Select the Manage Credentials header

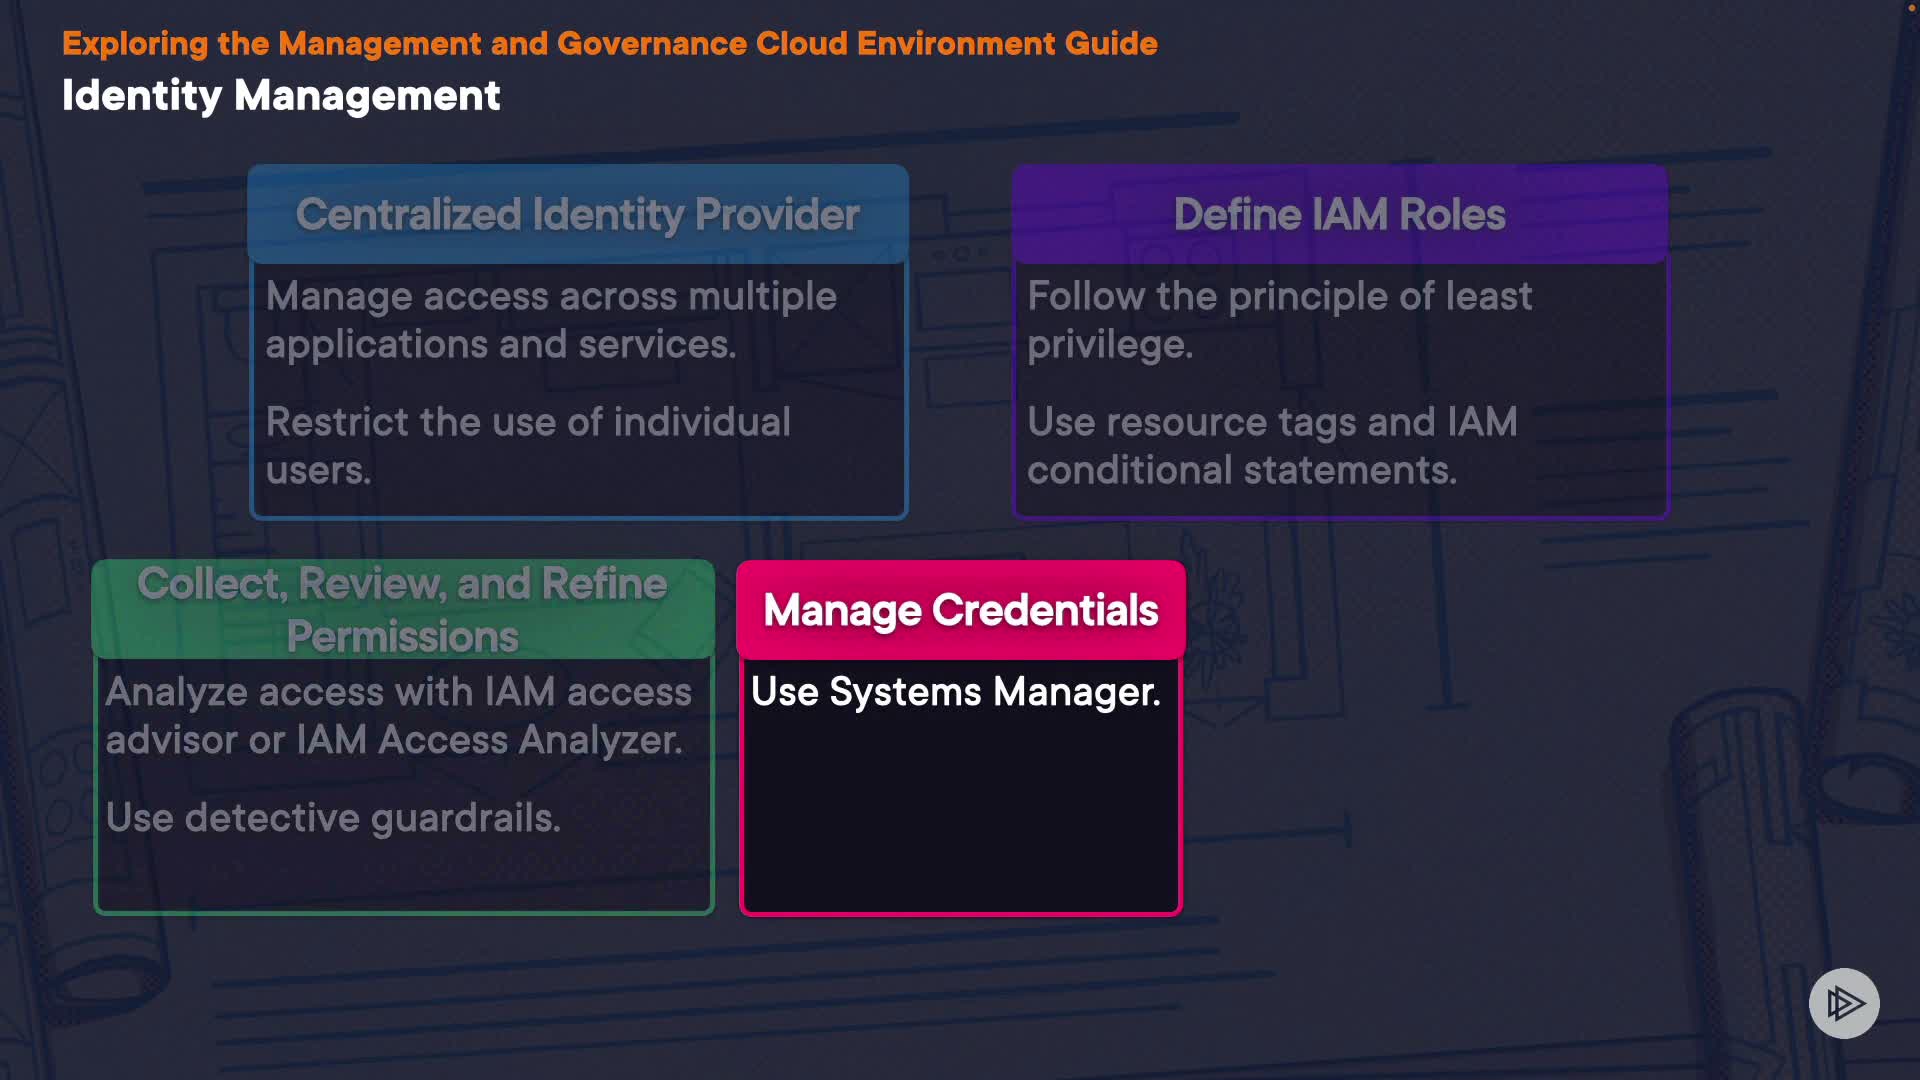pos(960,610)
